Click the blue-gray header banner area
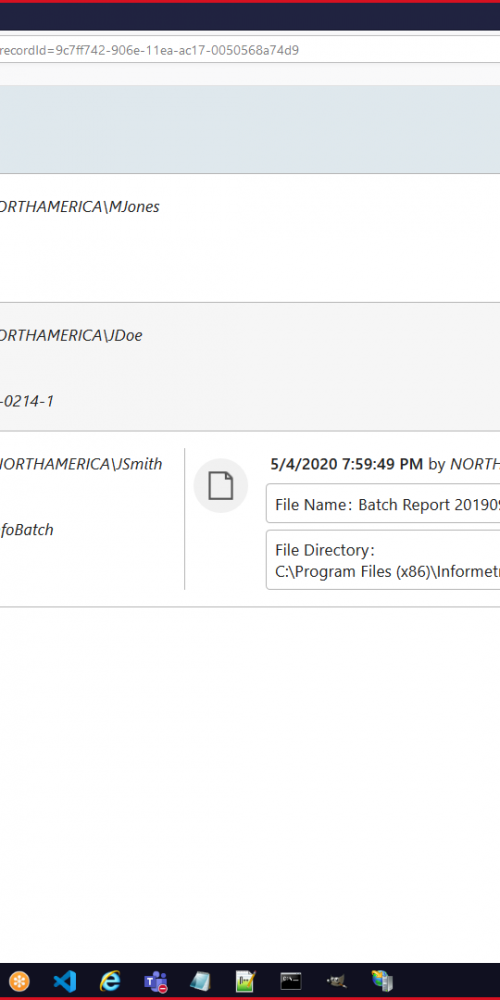Screen dimensions: 500x1000 tap(250, 129)
